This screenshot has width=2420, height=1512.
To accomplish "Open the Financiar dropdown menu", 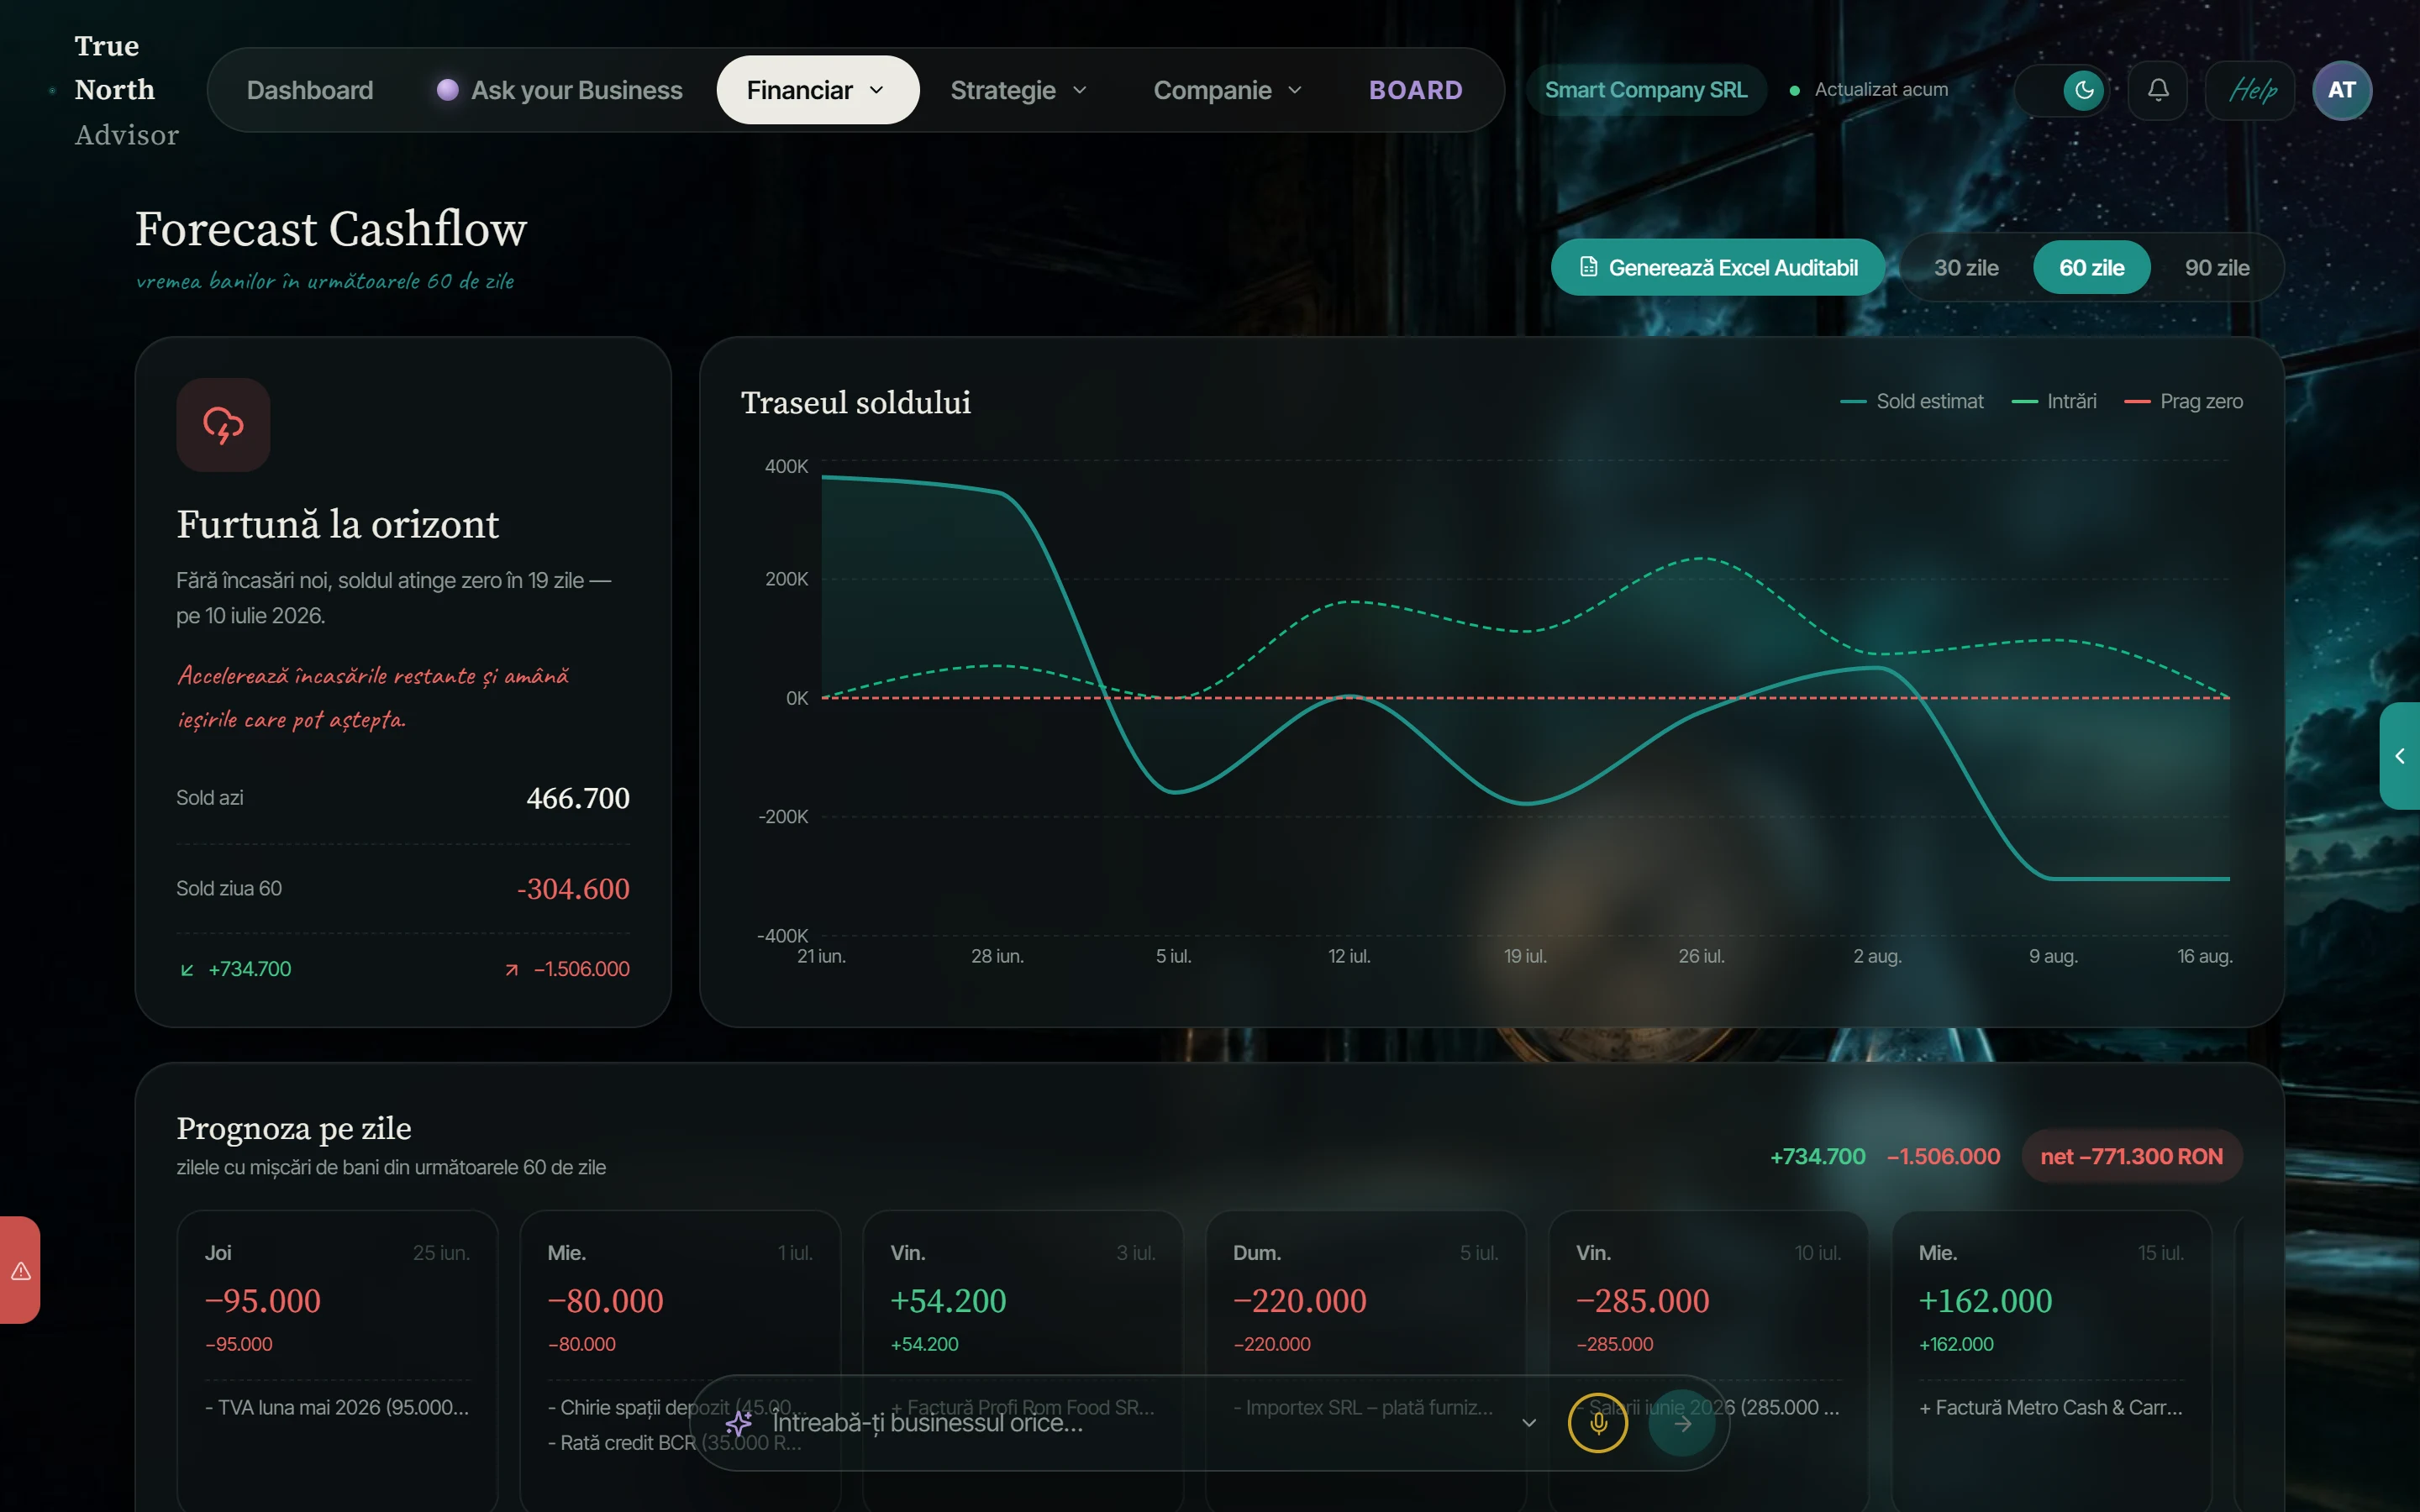I will pos(817,90).
